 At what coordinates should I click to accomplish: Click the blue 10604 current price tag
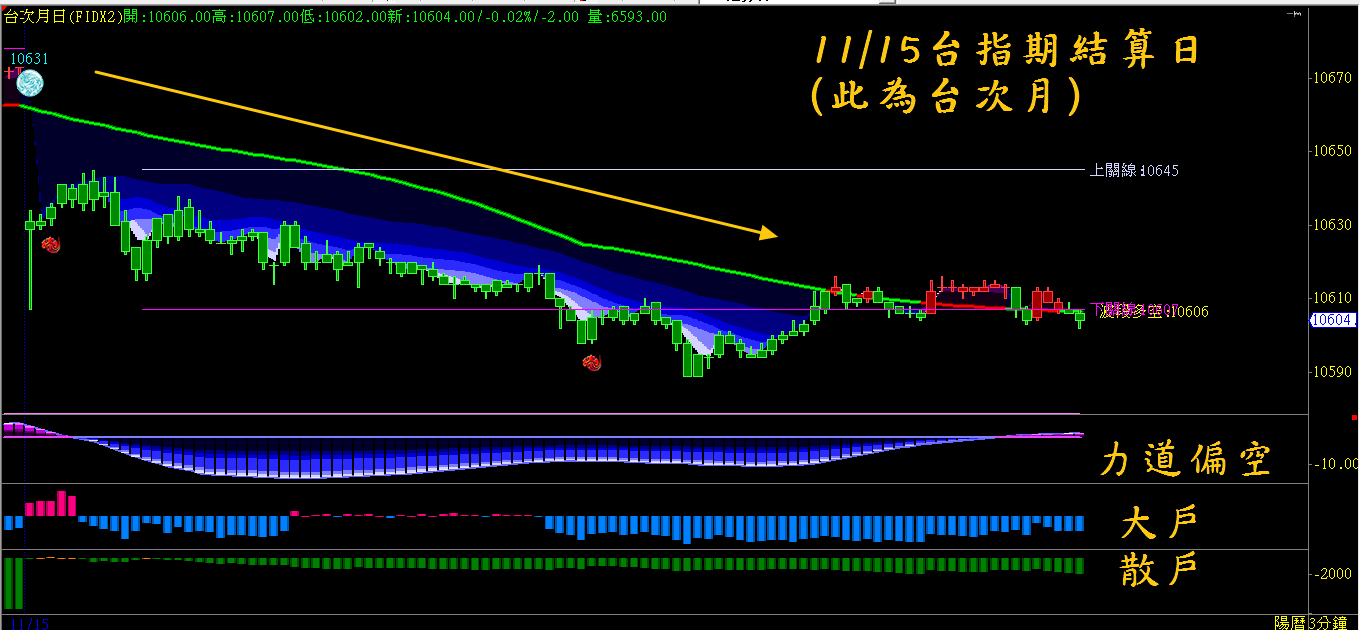[1332, 320]
